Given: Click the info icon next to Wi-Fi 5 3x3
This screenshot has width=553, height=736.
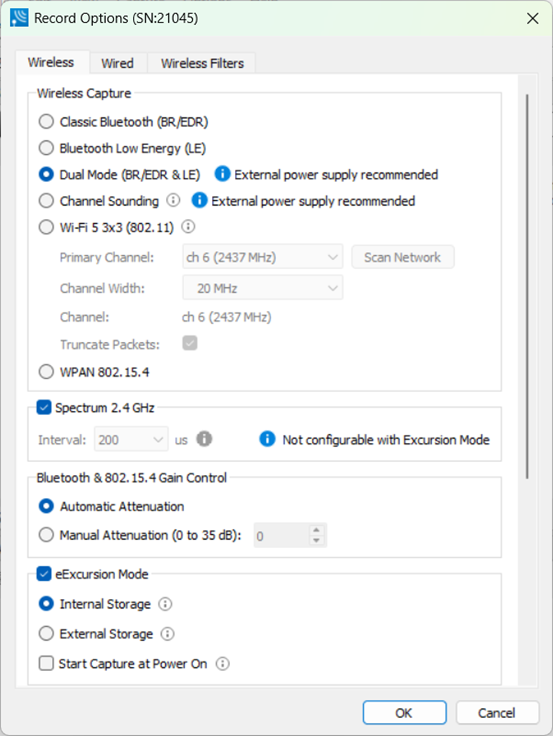Looking at the screenshot, I should coord(188,227).
